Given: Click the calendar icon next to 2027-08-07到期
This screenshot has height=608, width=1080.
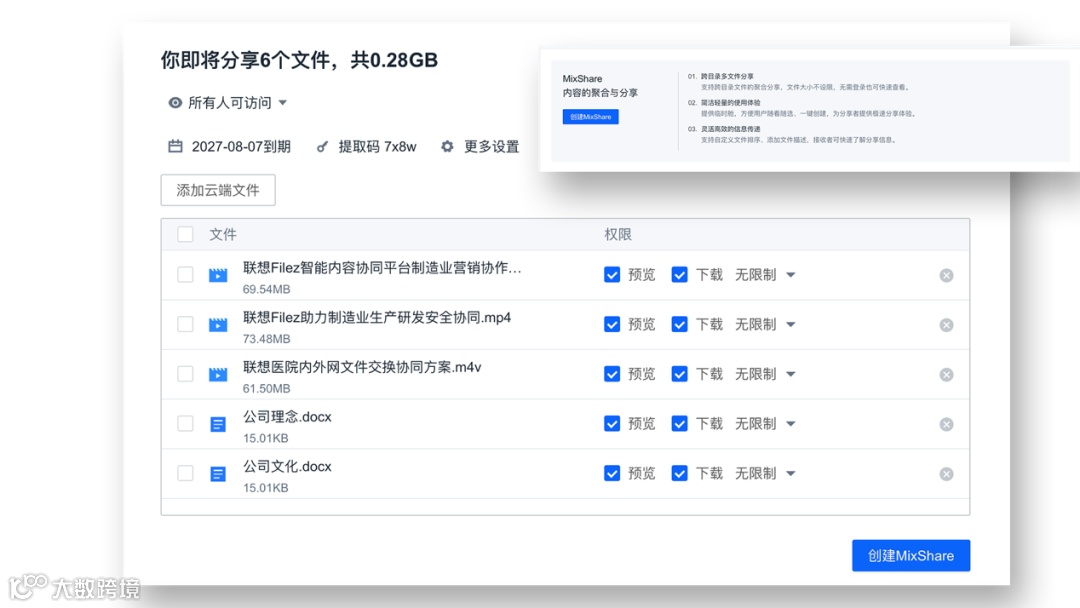Looking at the screenshot, I should [176, 146].
